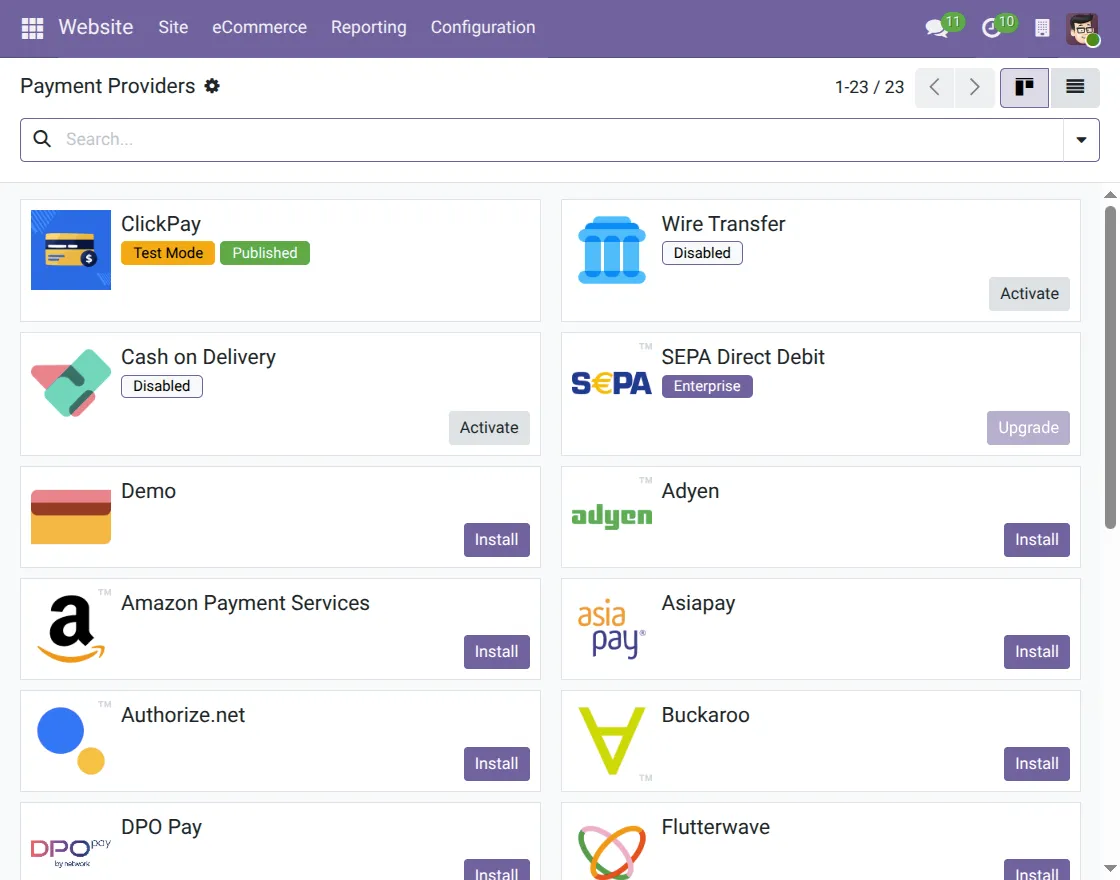The image size is (1120, 880).
Task: Install the Adyen provider
Action: click(1036, 539)
